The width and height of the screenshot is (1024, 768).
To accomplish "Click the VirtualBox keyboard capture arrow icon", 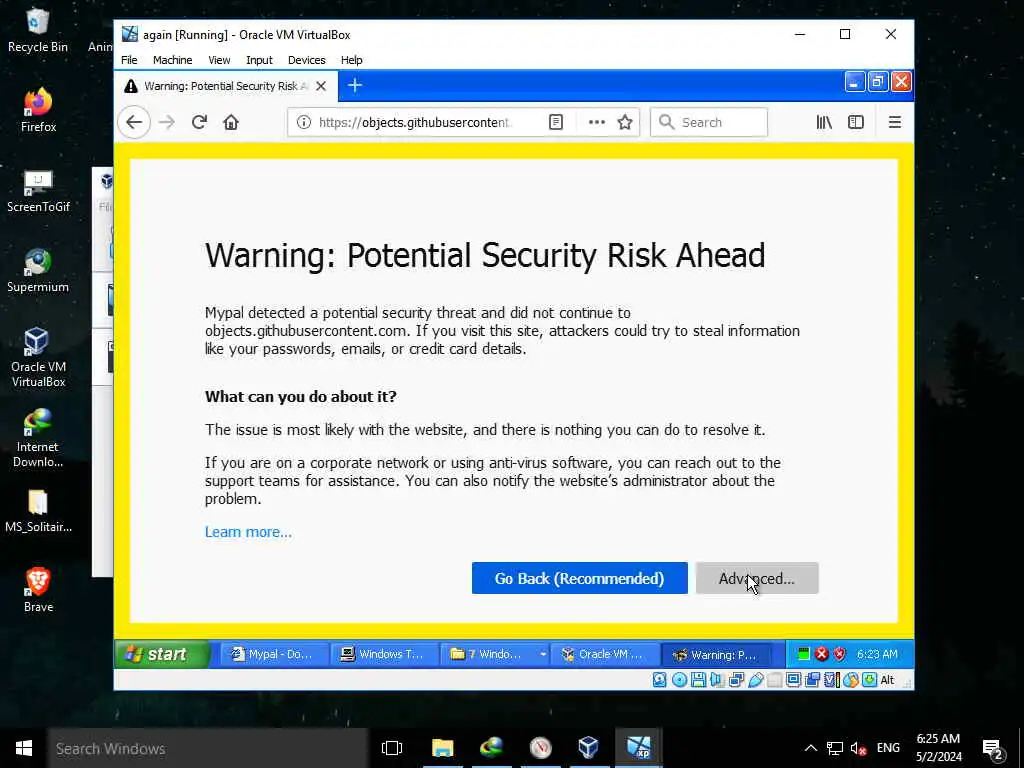I will pos(869,680).
